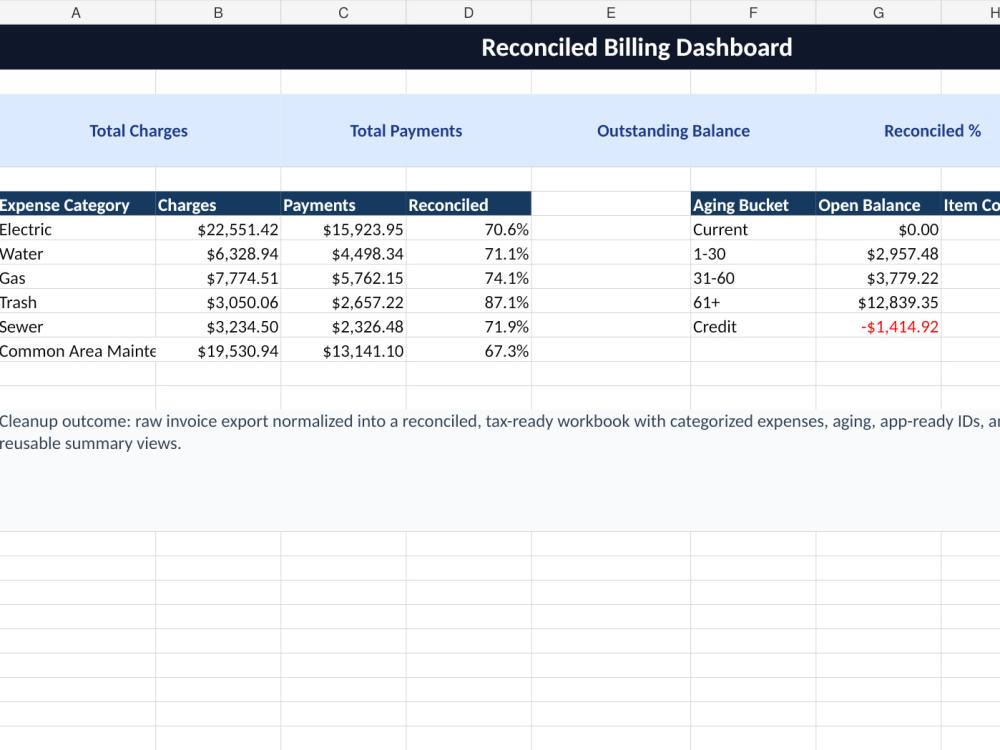Click the Reconciled Billing Dashboard title
Viewport: 1000px width, 750px height.
[x=636, y=47]
